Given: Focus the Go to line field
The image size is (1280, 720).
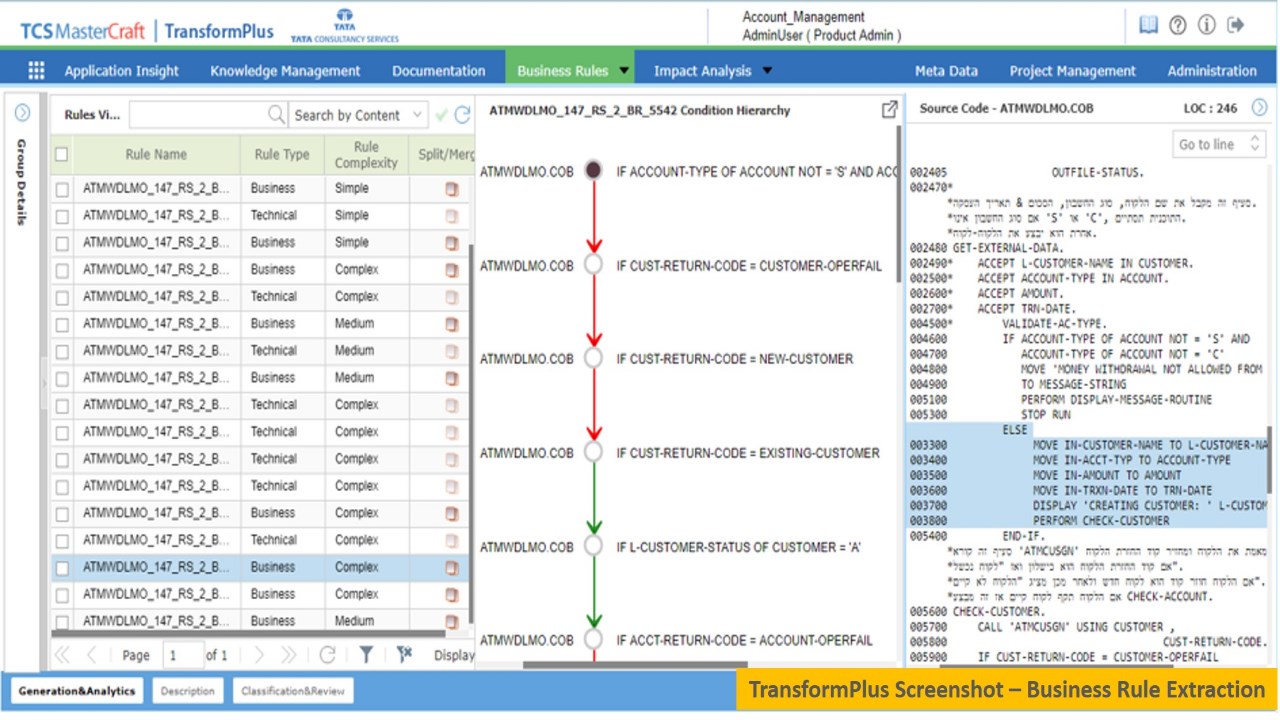Looking at the screenshot, I should click(1220, 144).
